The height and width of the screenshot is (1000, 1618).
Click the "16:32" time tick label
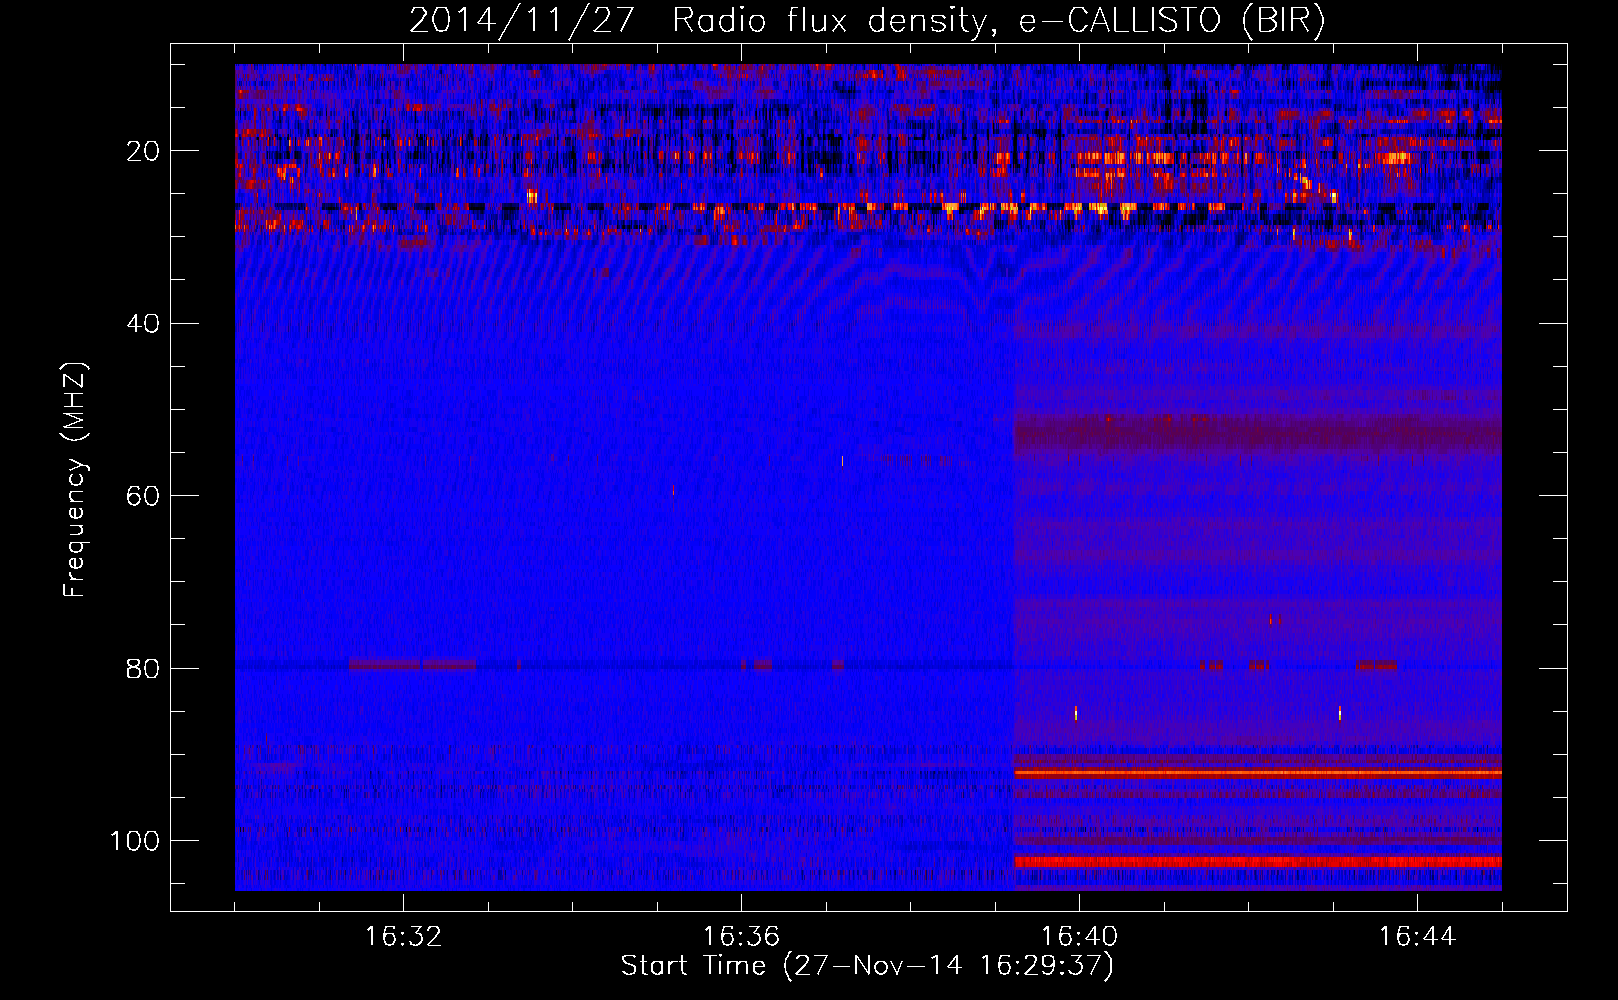tap(403, 937)
